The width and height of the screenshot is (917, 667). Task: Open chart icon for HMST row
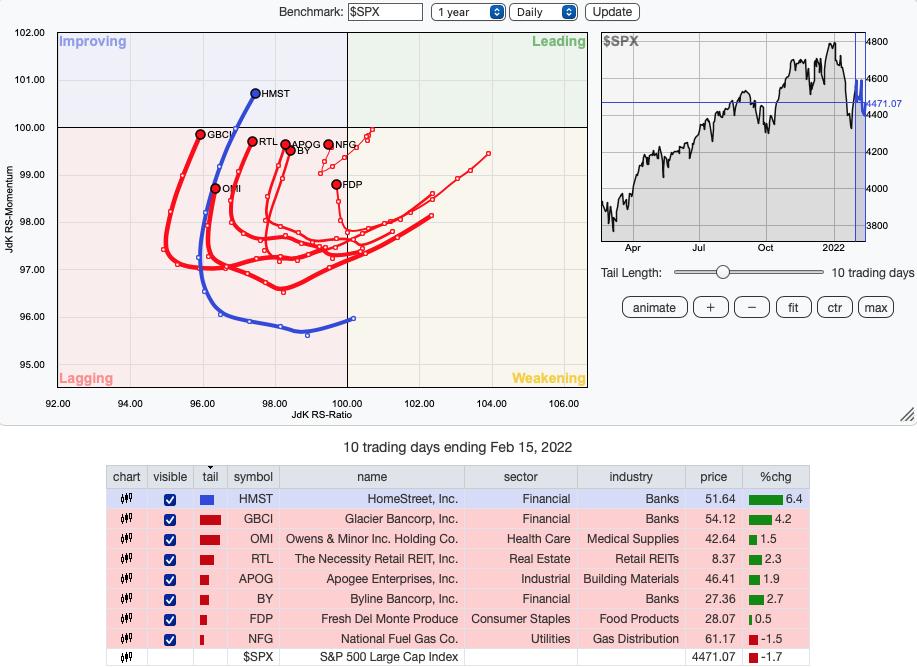(x=126, y=499)
